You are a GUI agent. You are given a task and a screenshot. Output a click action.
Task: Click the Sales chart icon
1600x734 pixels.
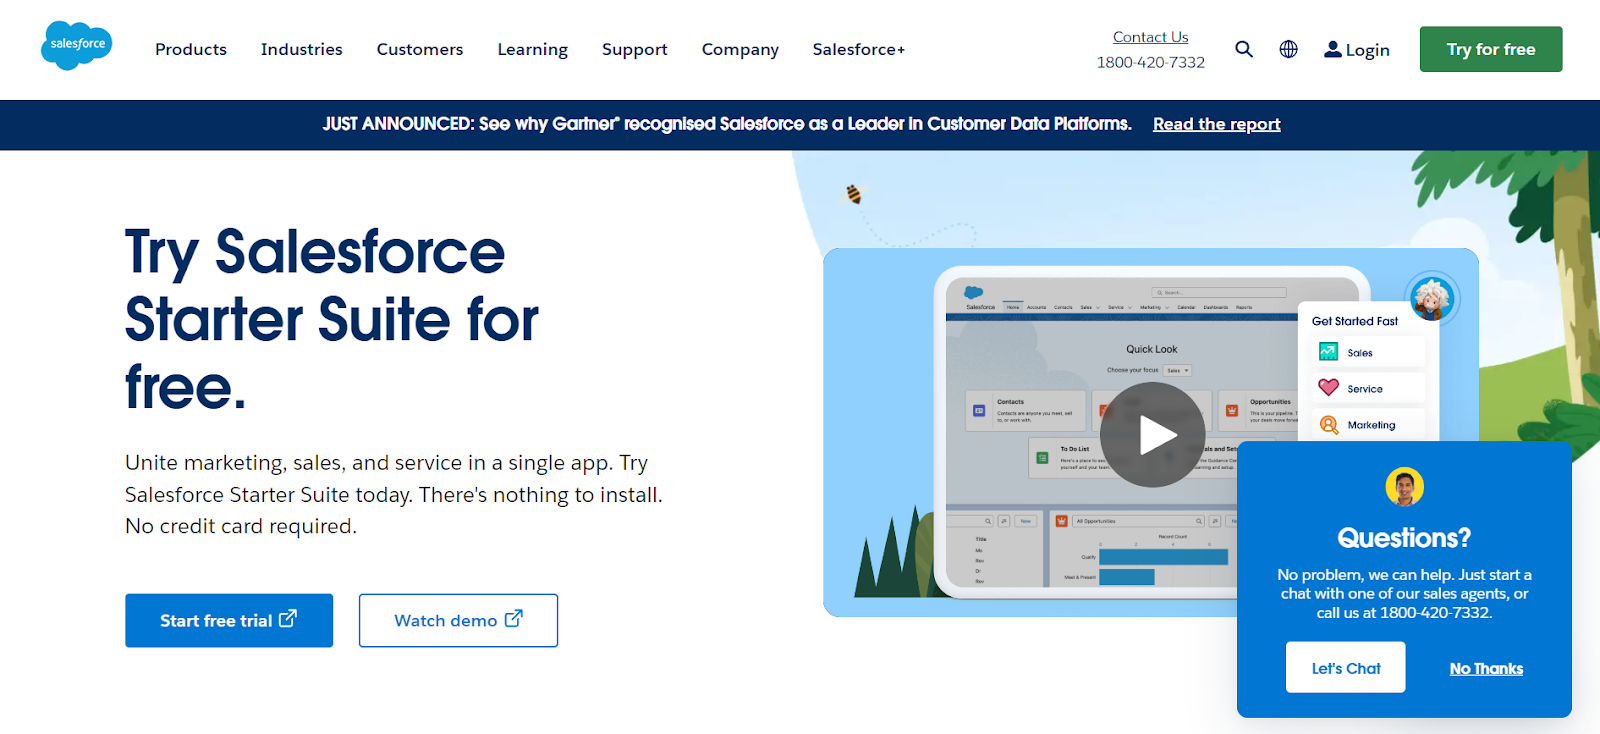[x=1328, y=352]
